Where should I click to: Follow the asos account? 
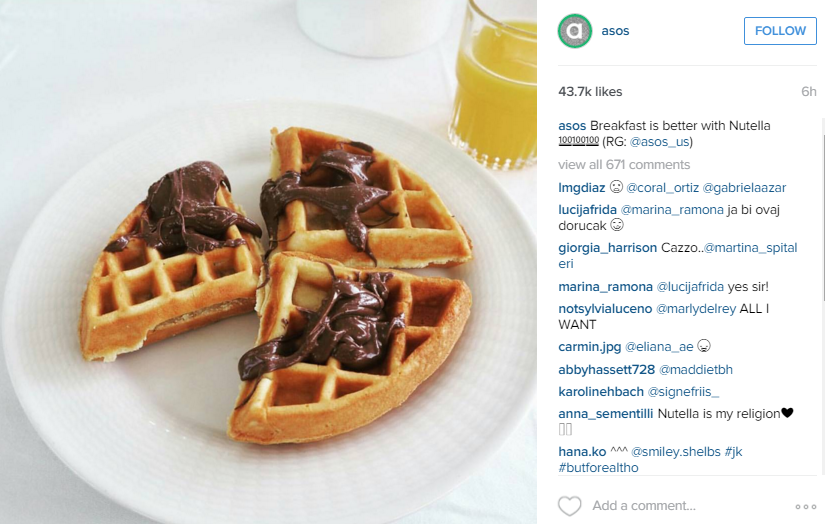coord(780,31)
